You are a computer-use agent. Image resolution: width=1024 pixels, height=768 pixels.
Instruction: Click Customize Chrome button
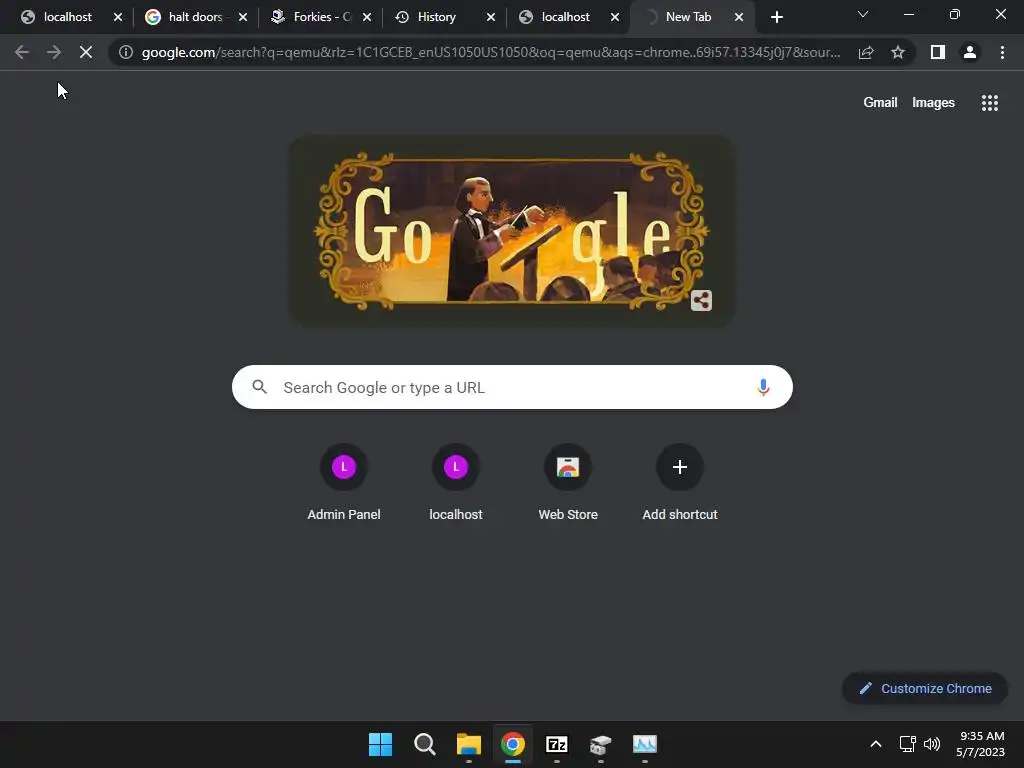click(x=925, y=688)
